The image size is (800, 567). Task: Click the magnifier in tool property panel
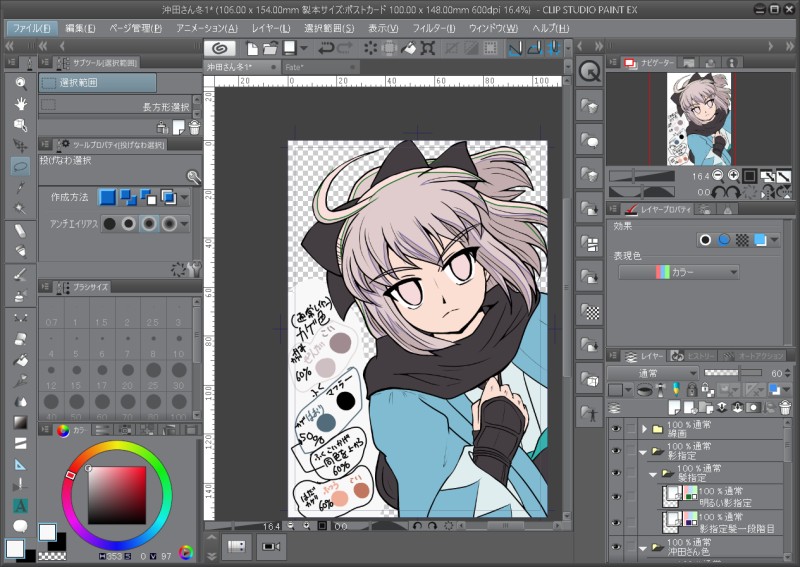[193, 177]
